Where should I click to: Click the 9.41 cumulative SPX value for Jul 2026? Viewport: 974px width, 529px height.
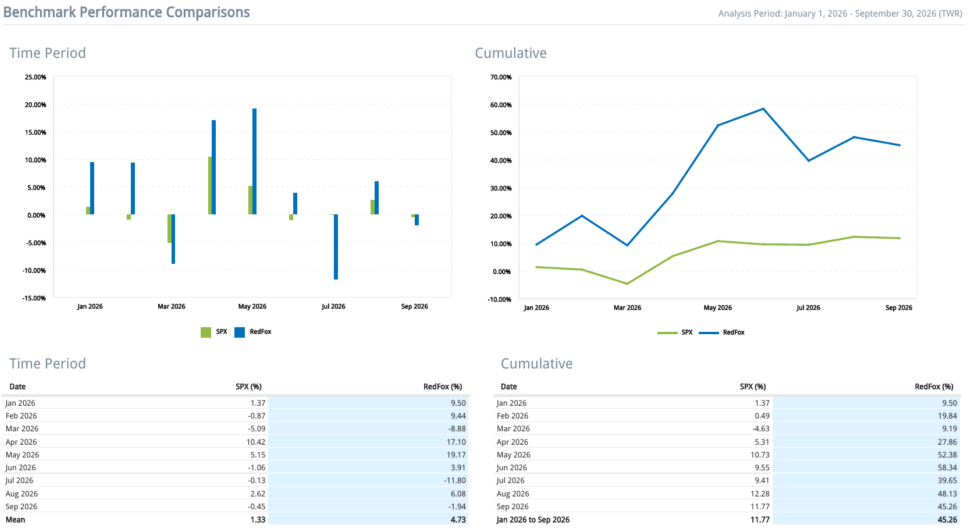click(762, 481)
